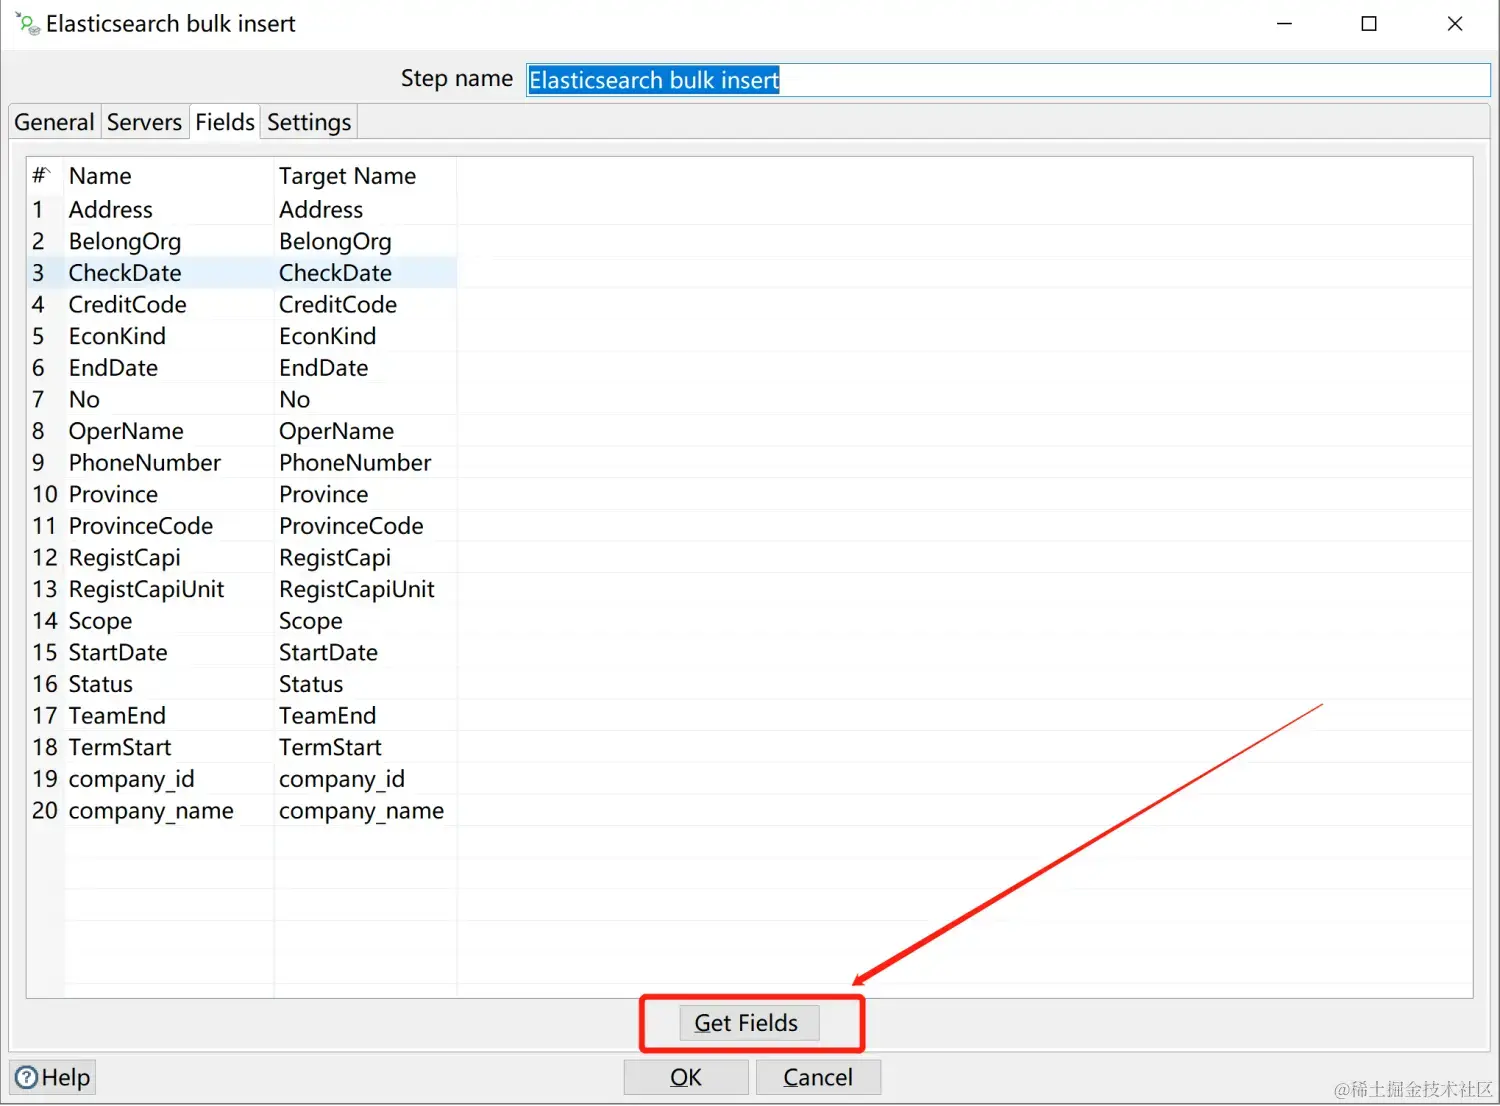This screenshot has height=1106, width=1500.
Task: Select BelongOrg in the Name column
Action: click(x=169, y=242)
